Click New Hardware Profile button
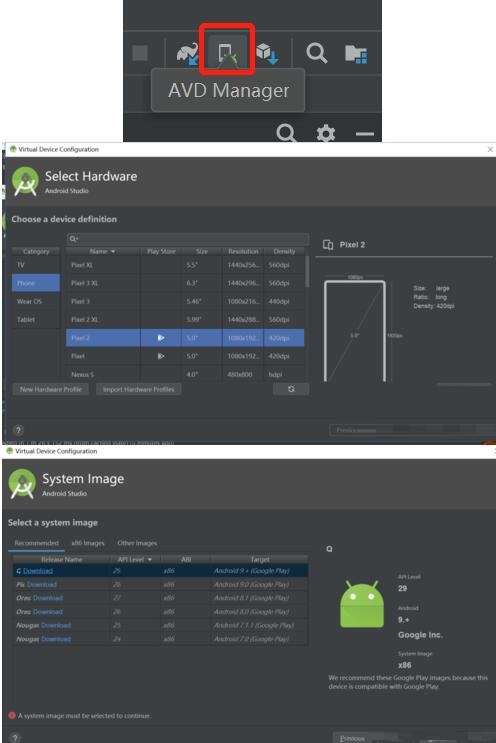The width and height of the screenshot is (496, 743). click(x=51, y=389)
